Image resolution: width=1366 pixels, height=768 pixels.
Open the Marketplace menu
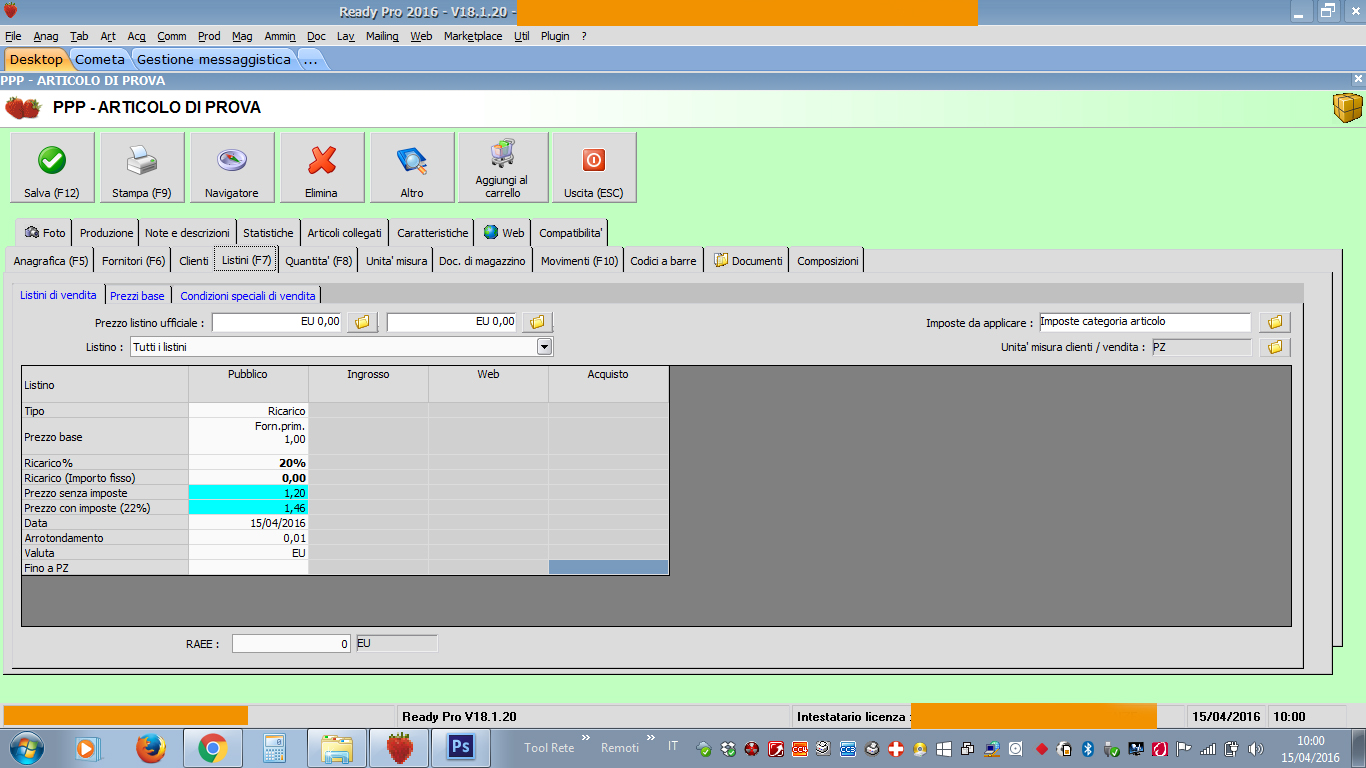point(473,36)
